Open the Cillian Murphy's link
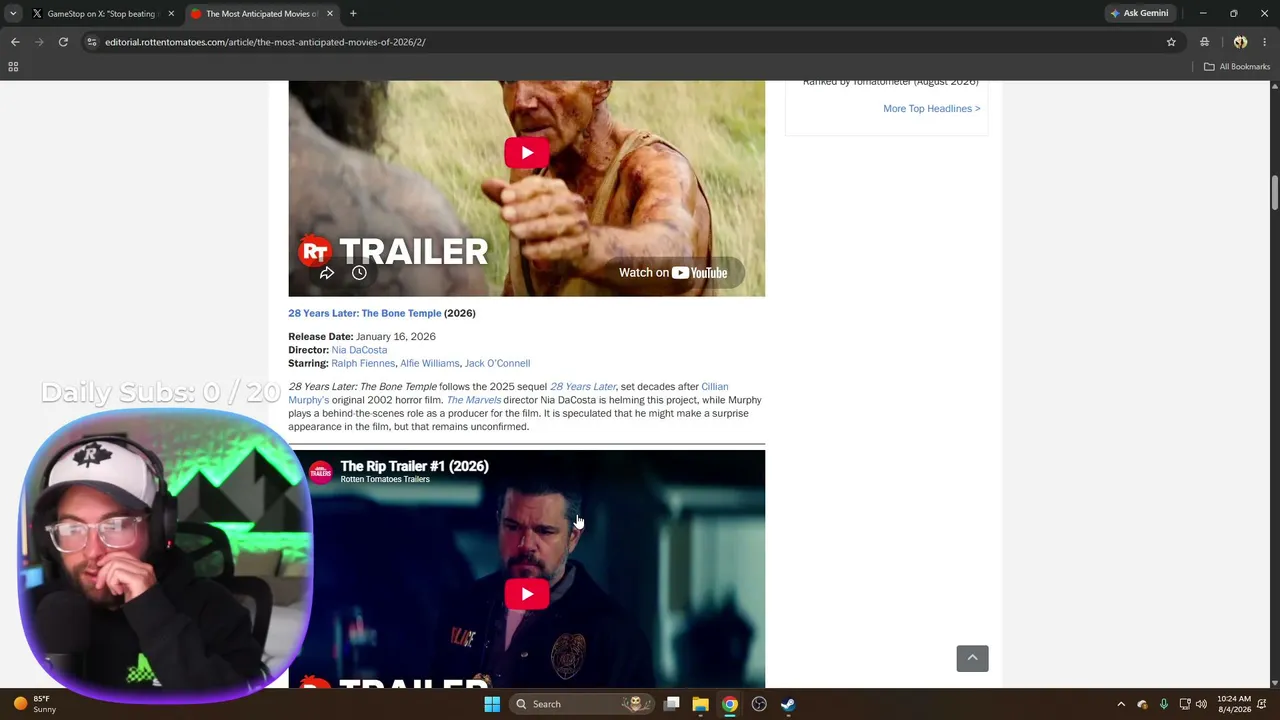Screen dimensions: 1280x720 pyautogui.click(x=508, y=393)
